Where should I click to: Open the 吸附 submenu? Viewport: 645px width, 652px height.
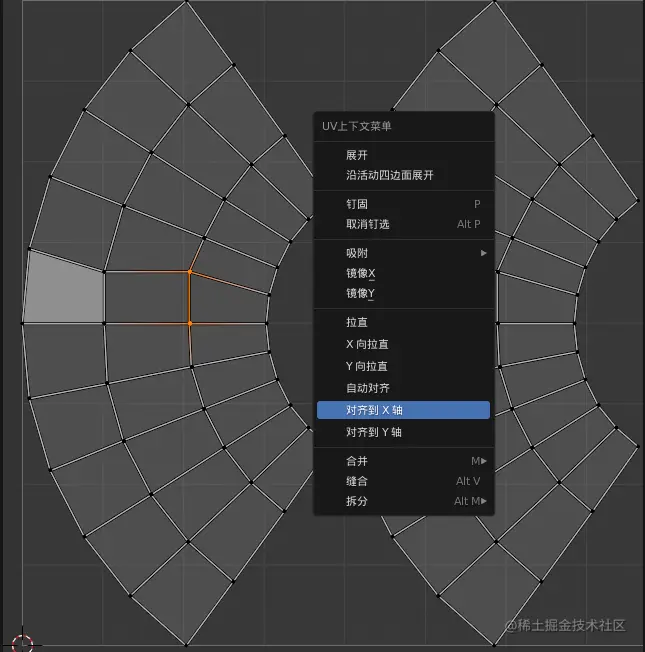pos(403,253)
